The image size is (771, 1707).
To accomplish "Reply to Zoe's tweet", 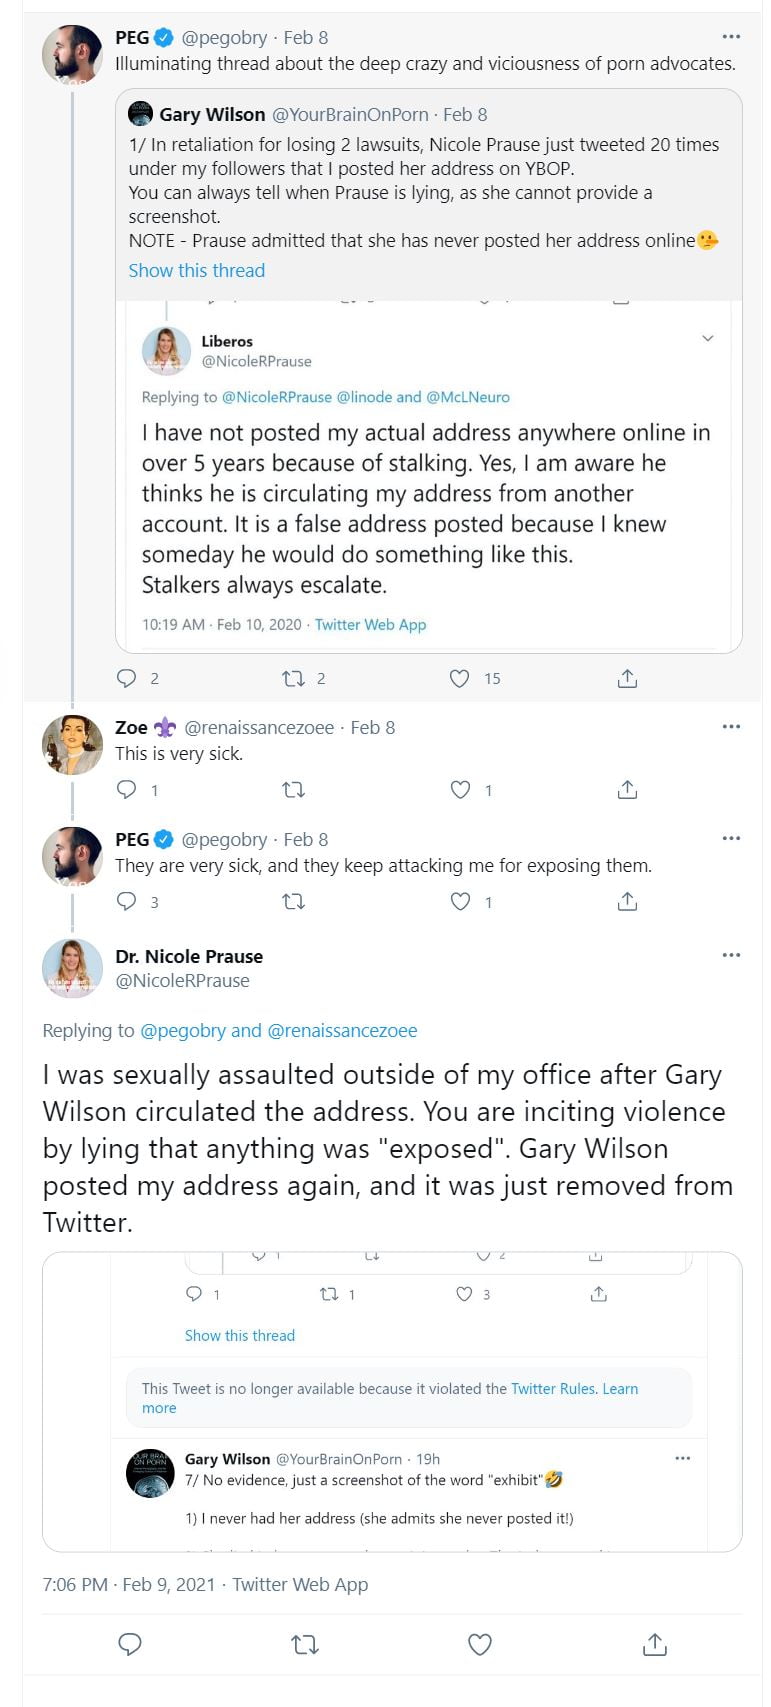I will pos(127,790).
